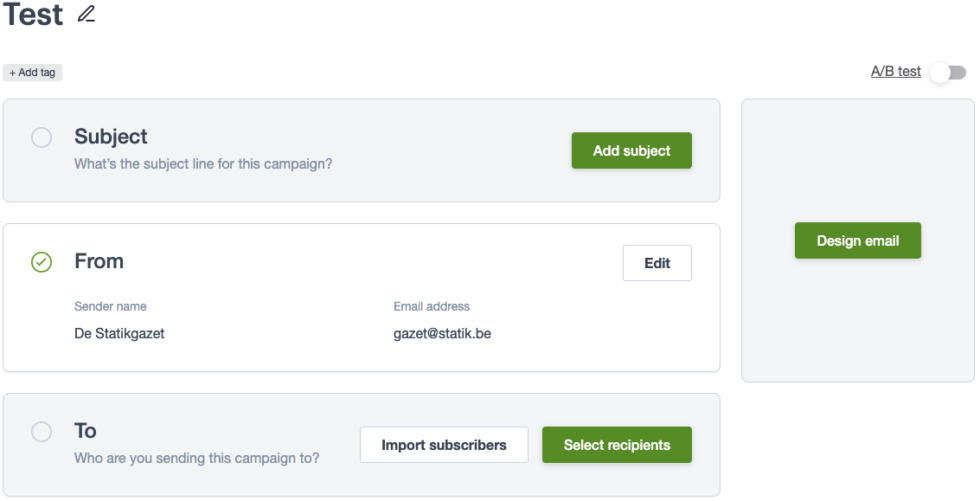Open the Design email editor

click(858, 241)
